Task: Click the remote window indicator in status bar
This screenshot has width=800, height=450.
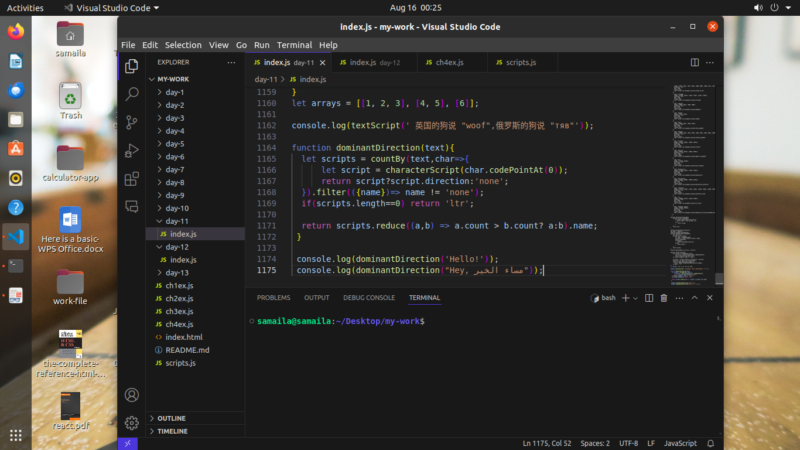Action: pos(128,443)
